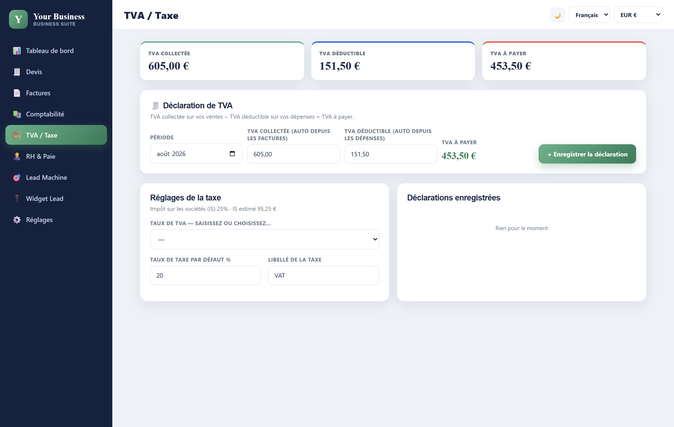
Task: Expand the EUR € currency selector
Action: [638, 15]
